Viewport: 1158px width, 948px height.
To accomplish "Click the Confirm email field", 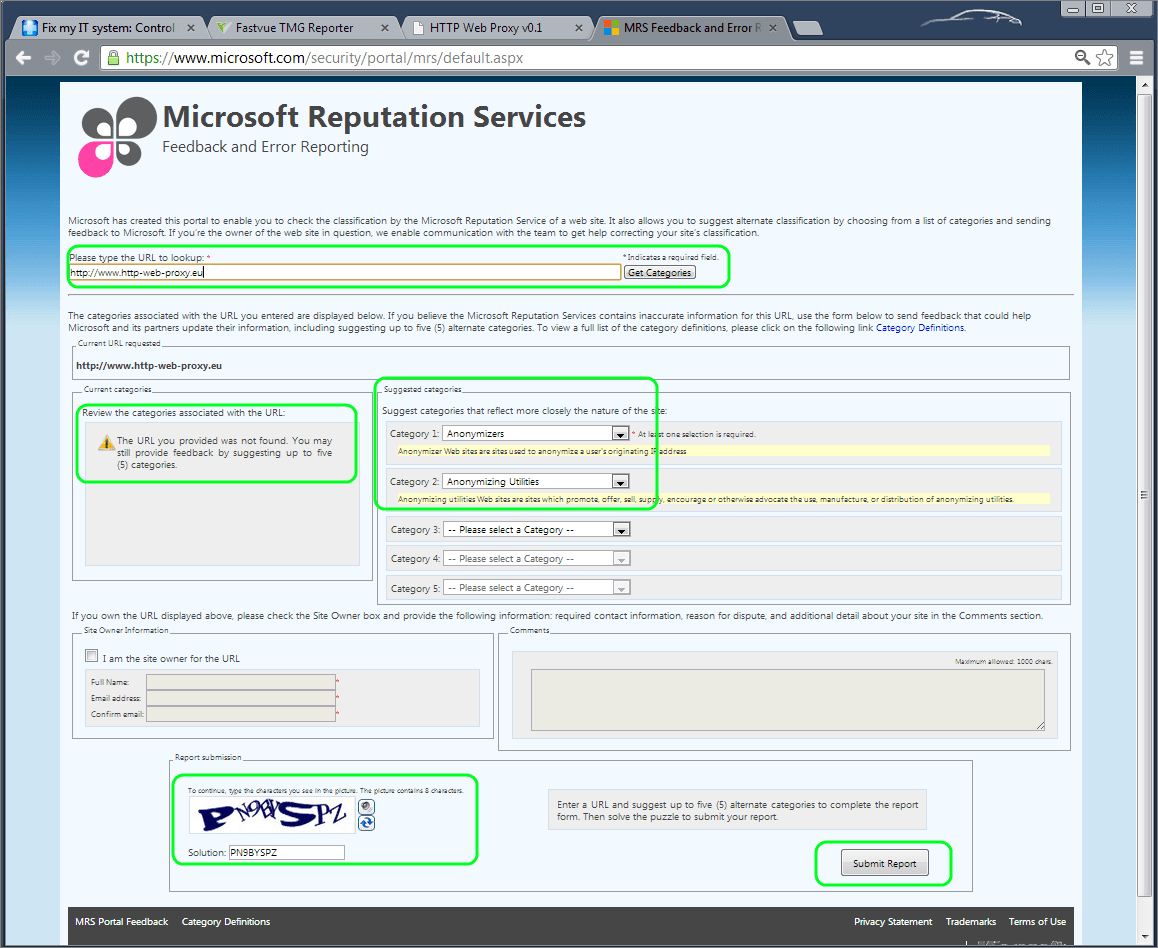I will click(241, 714).
